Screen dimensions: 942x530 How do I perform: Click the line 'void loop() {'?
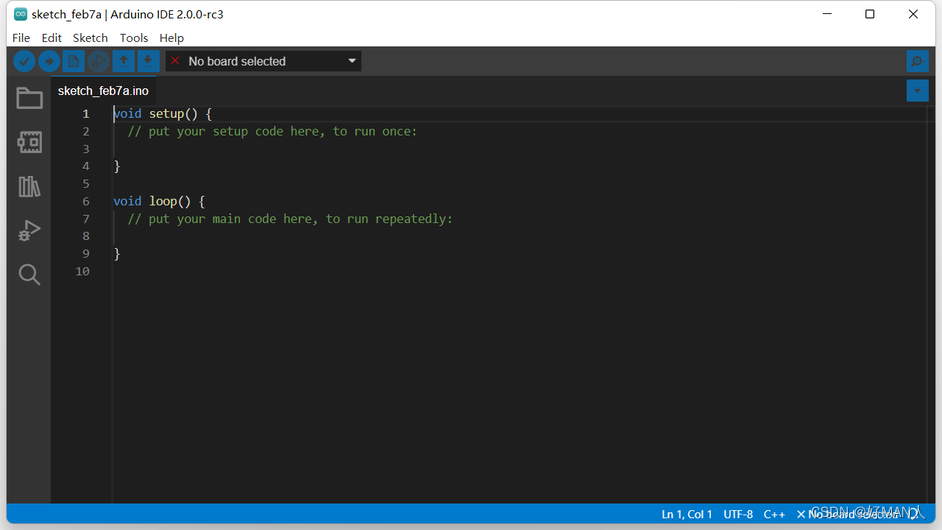point(159,201)
